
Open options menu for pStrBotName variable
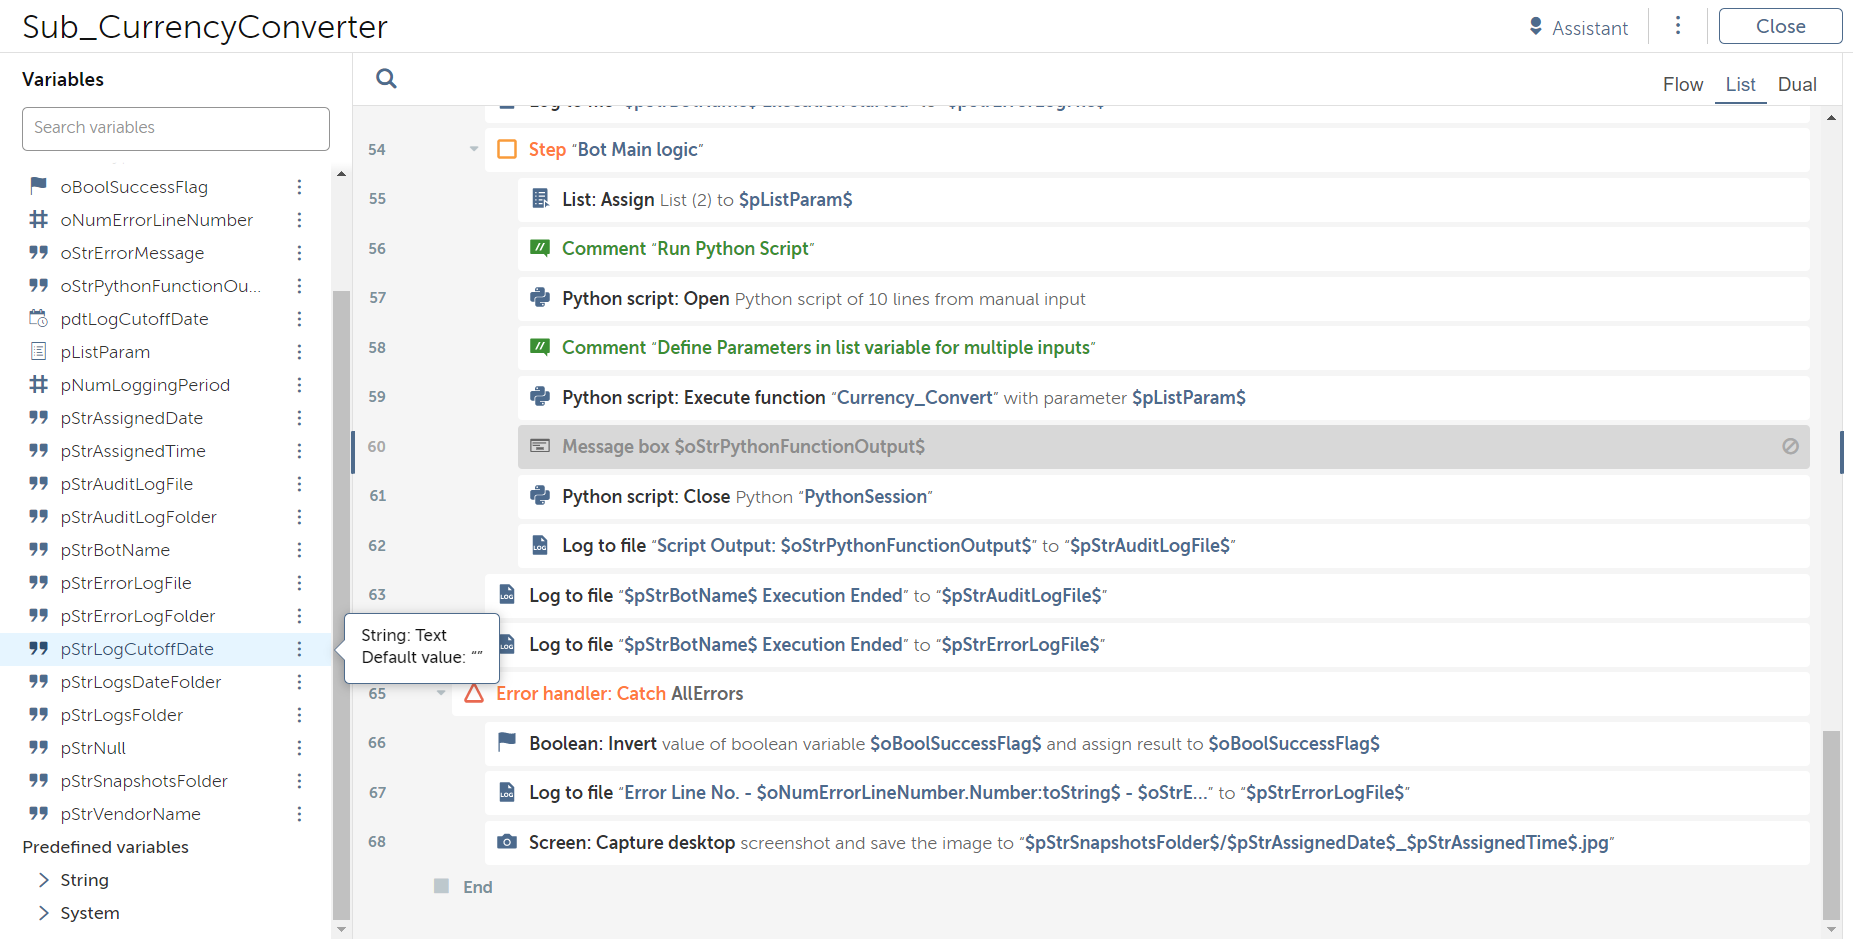click(299, 550)
